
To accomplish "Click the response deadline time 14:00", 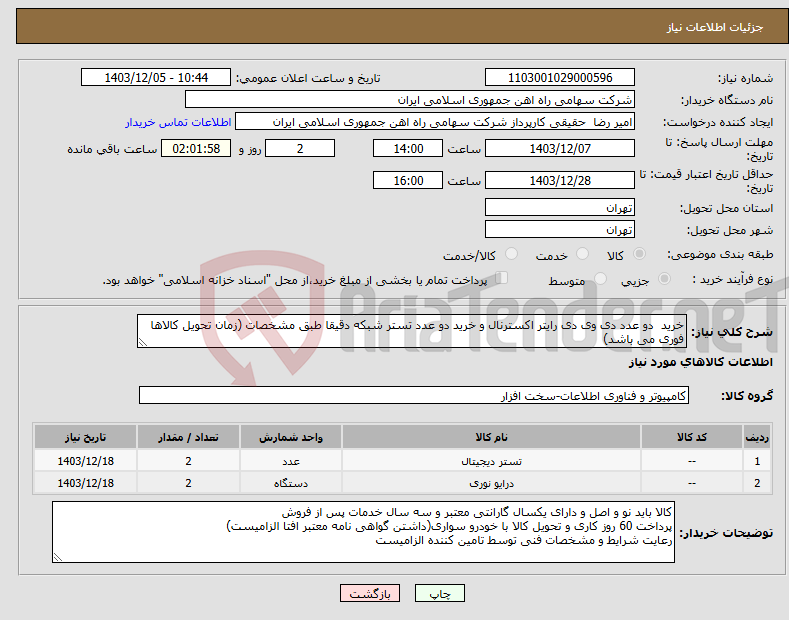I will 408,148.
